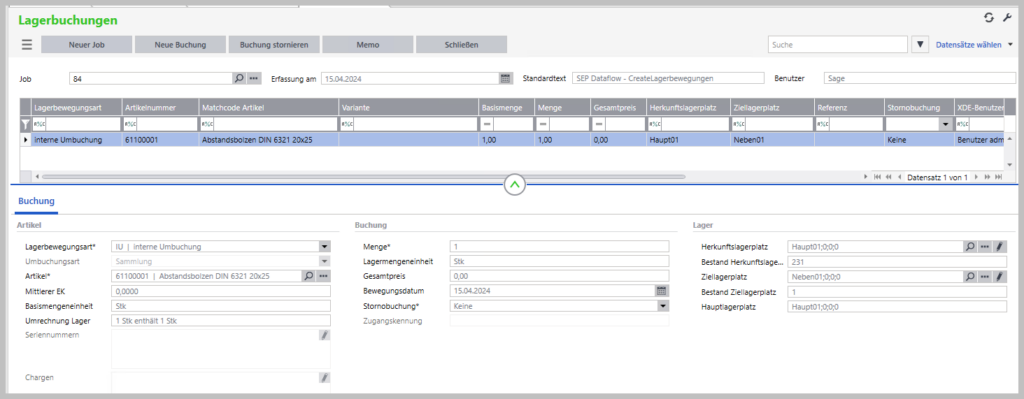Click the Gesamtpreis field showing 0,00
The width and height of the screenshot is (1024, 399).
click(x=559, y=276)
